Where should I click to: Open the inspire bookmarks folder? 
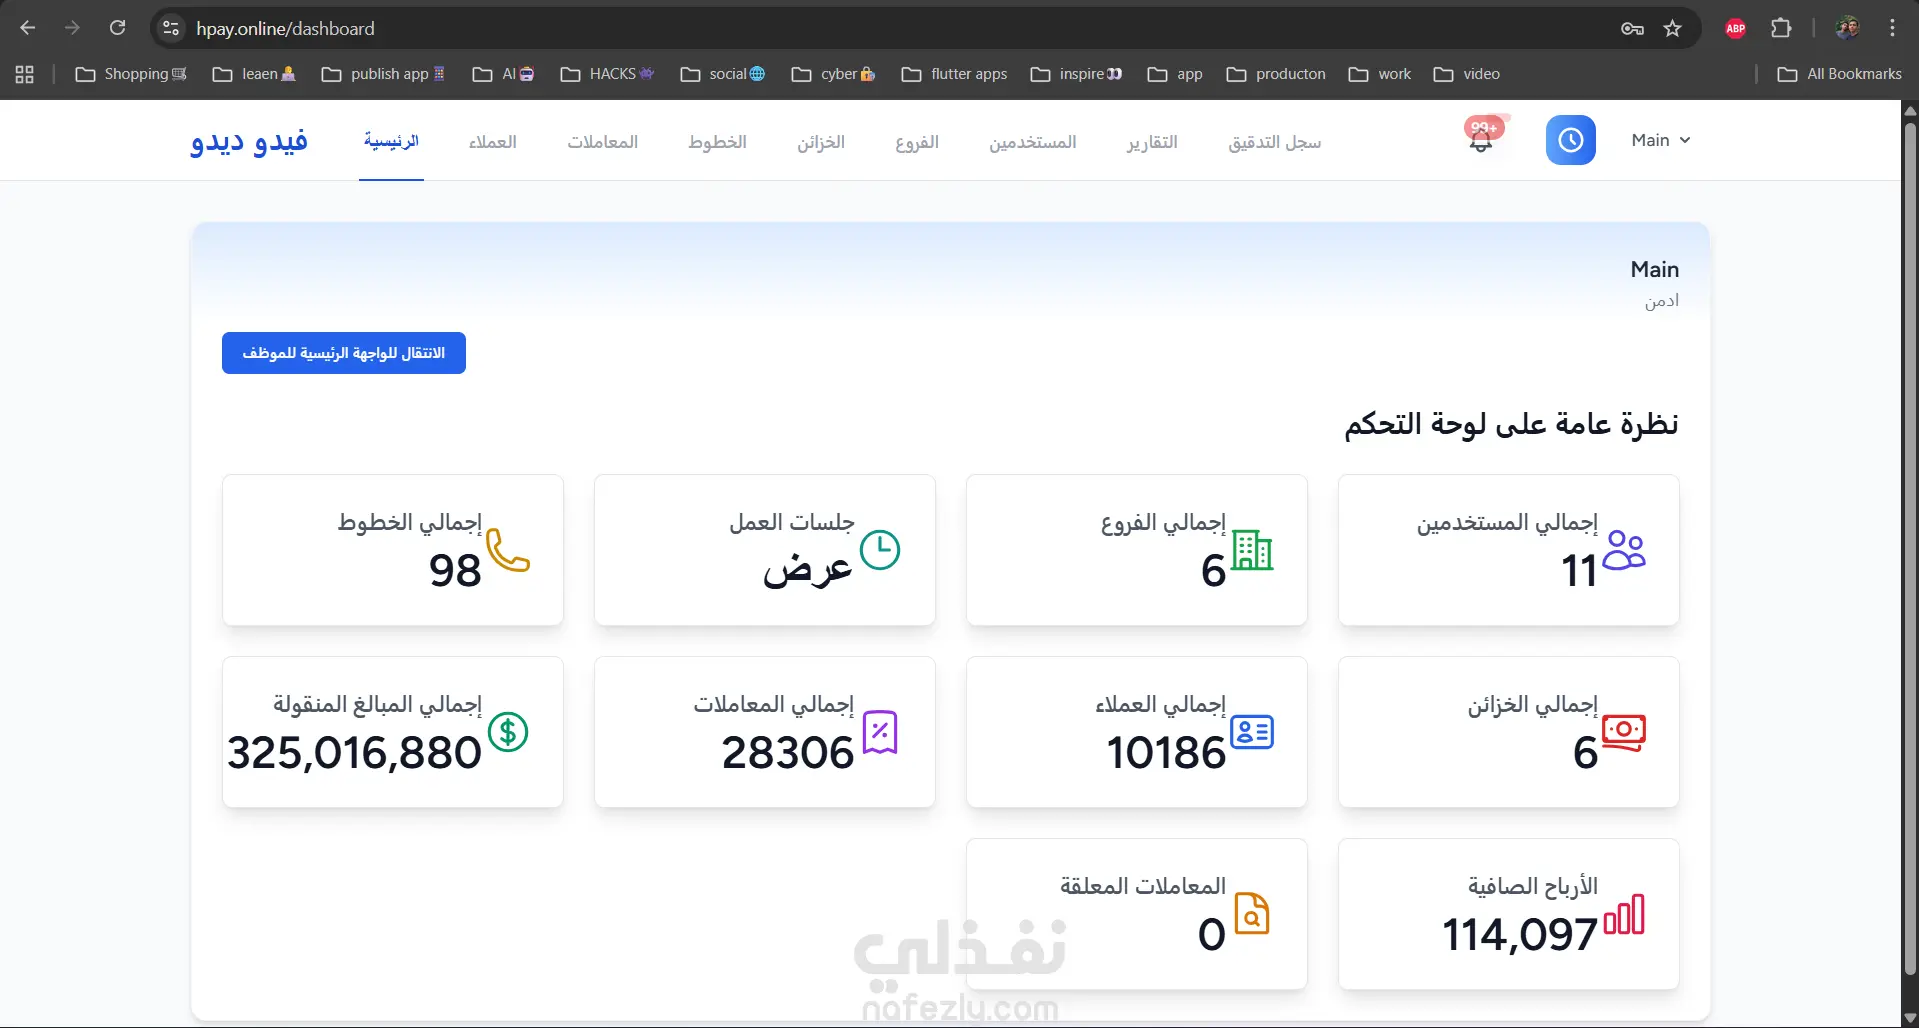tap(1076, 74)
